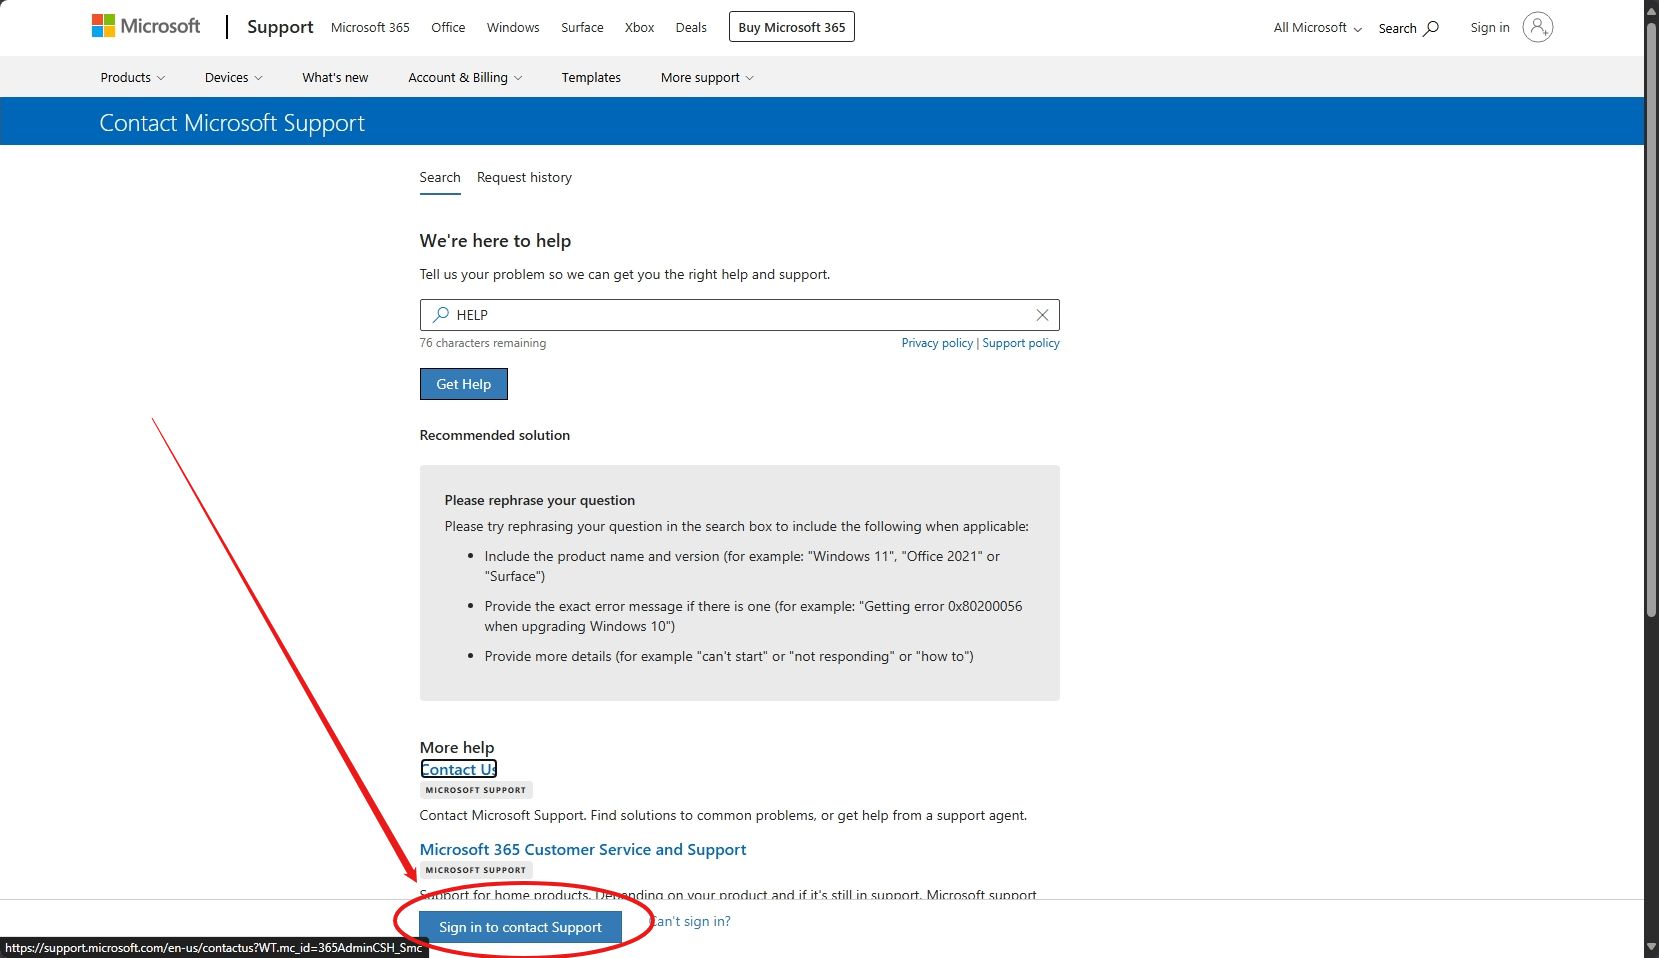This screenshot has width=1659, height=958.
Task: Click the Contact Microsoft Support heading
Action: [232, 123]
